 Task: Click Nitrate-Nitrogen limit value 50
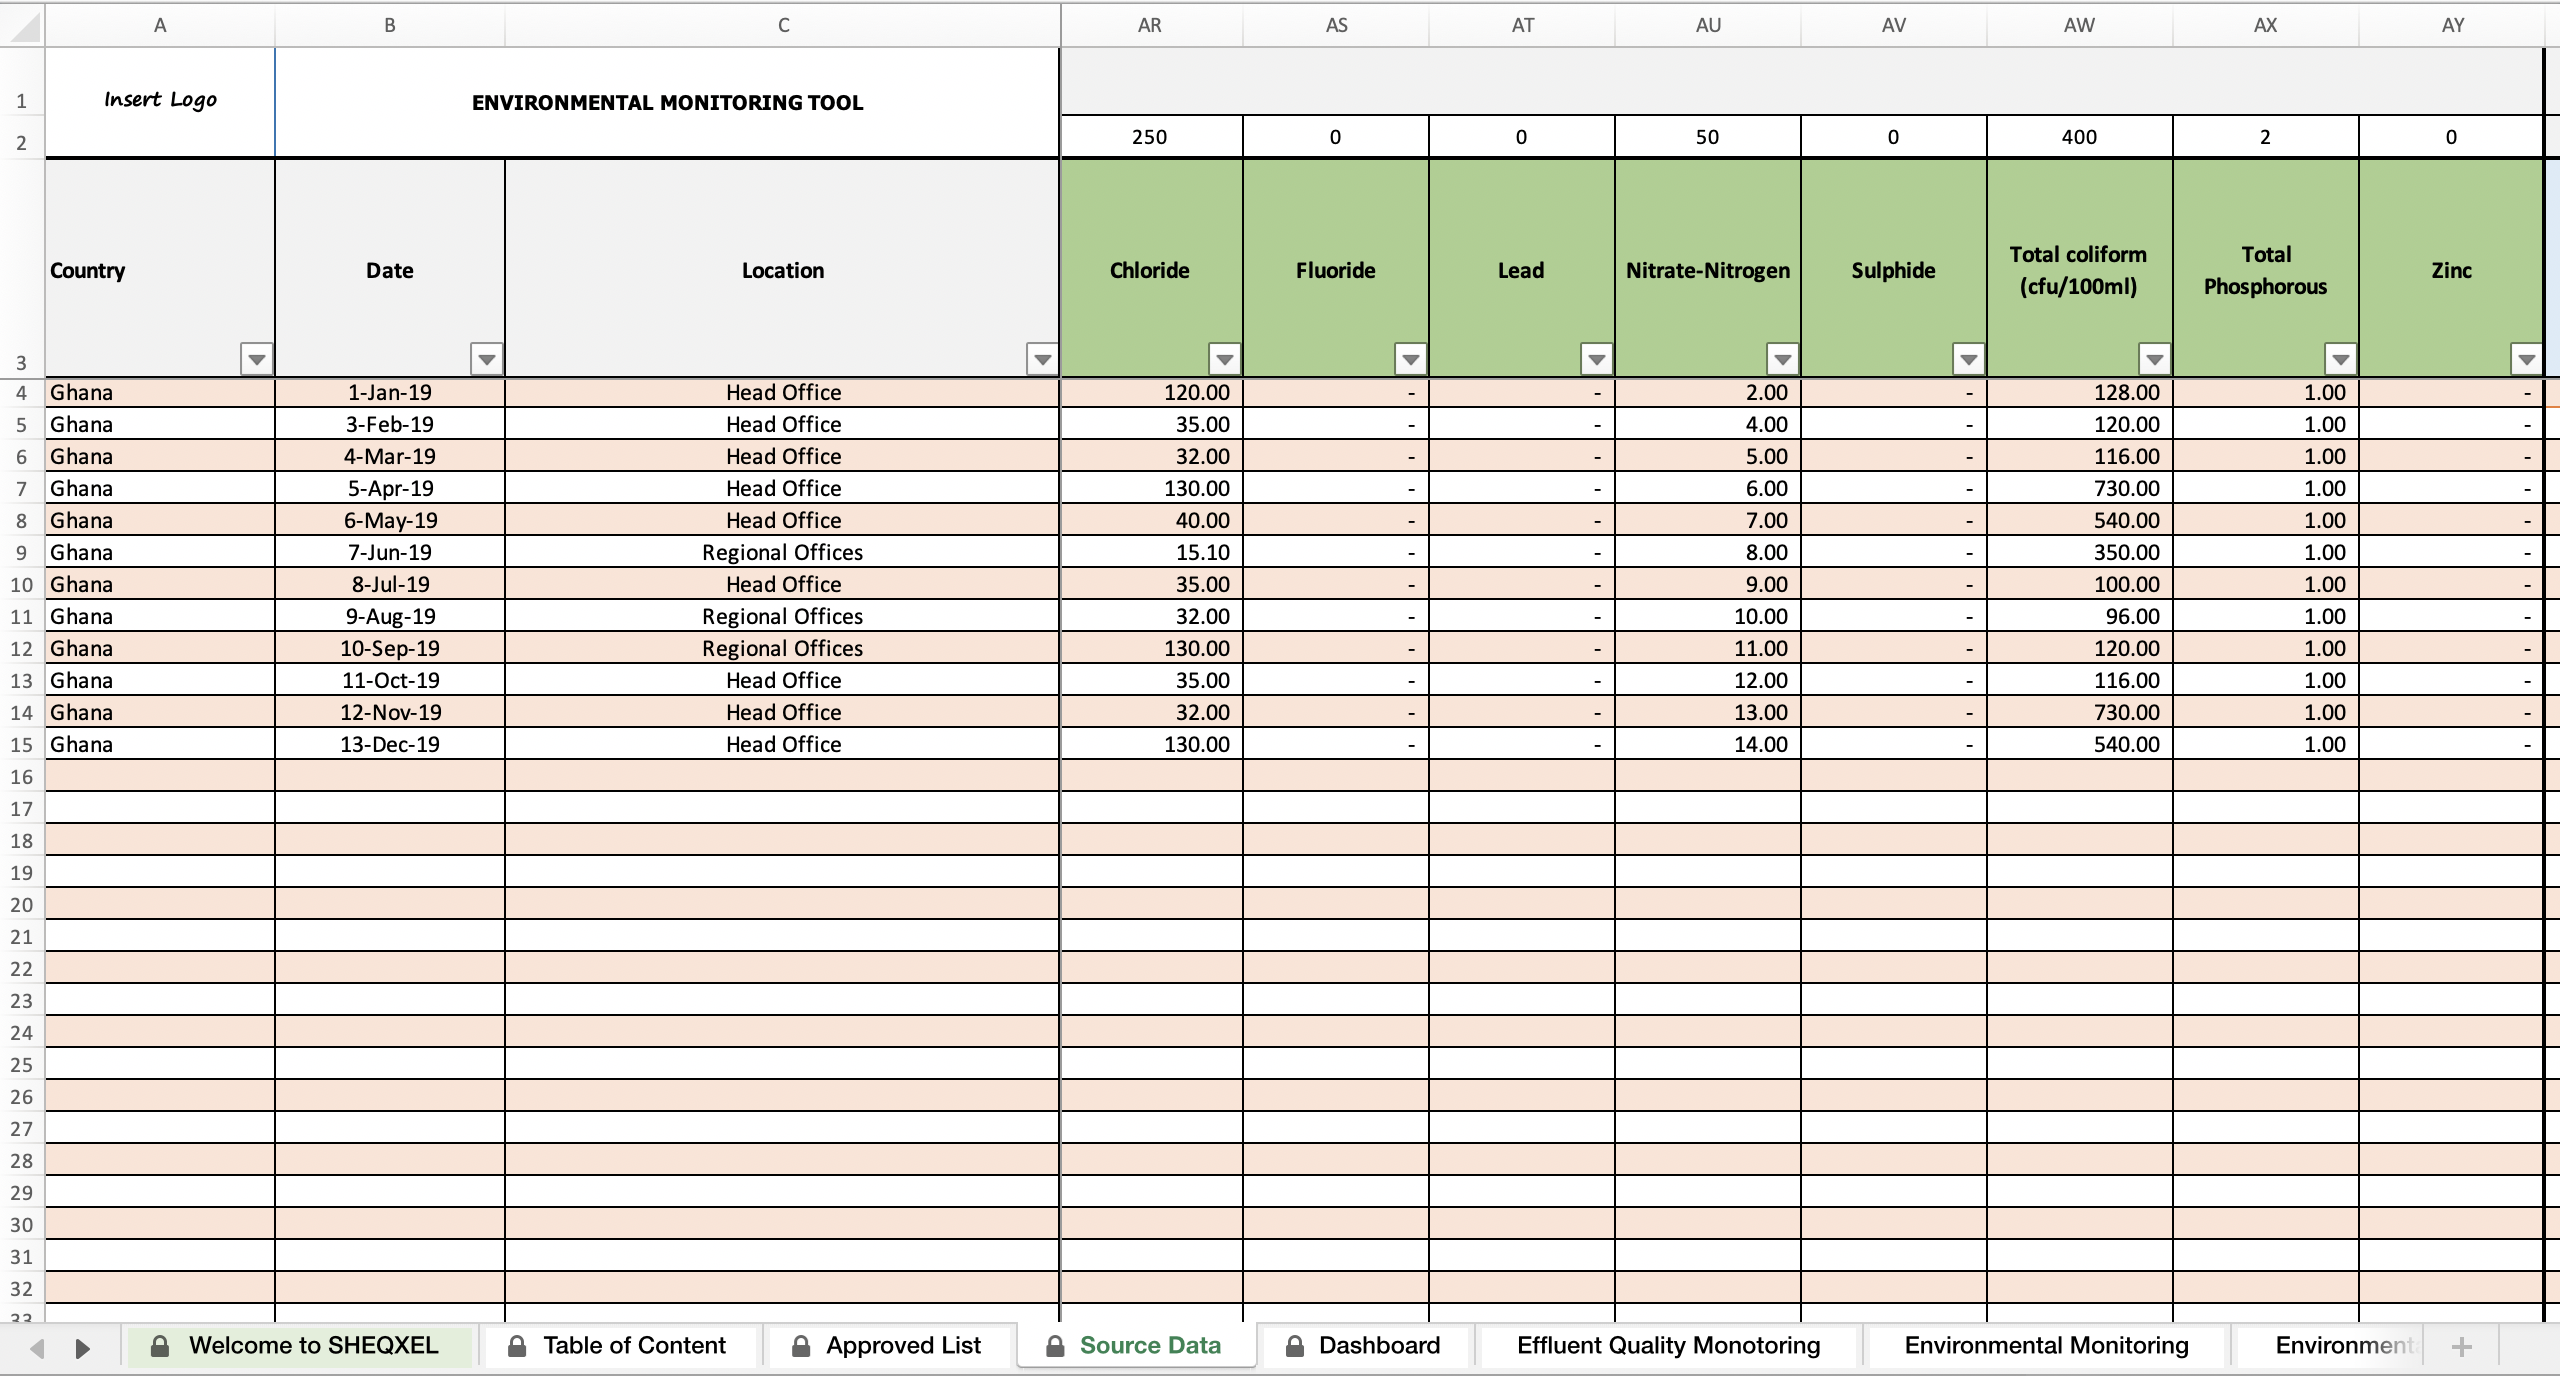[1708, 137]
